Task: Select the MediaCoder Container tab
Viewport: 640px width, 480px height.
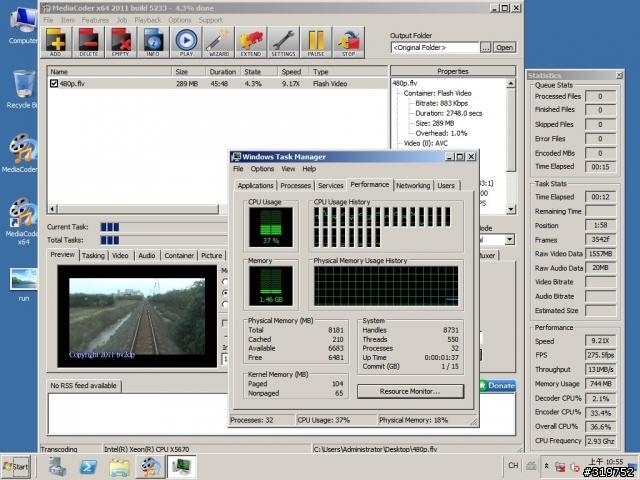Action: 179,256
